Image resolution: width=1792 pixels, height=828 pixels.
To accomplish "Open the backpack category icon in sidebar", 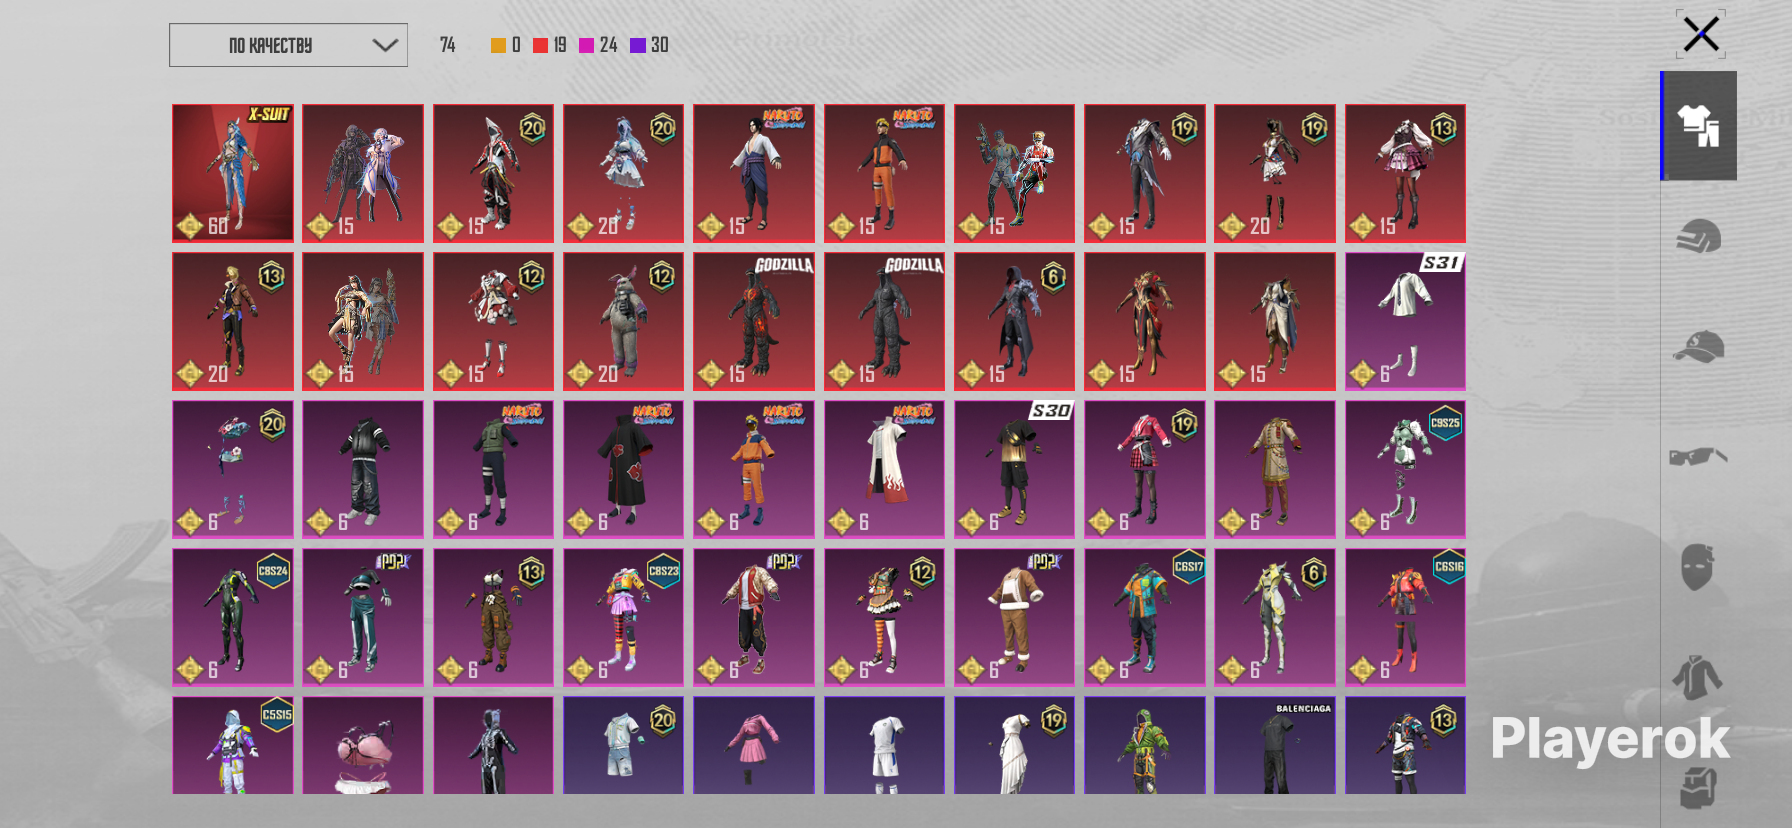I will tap(1698, 787).
